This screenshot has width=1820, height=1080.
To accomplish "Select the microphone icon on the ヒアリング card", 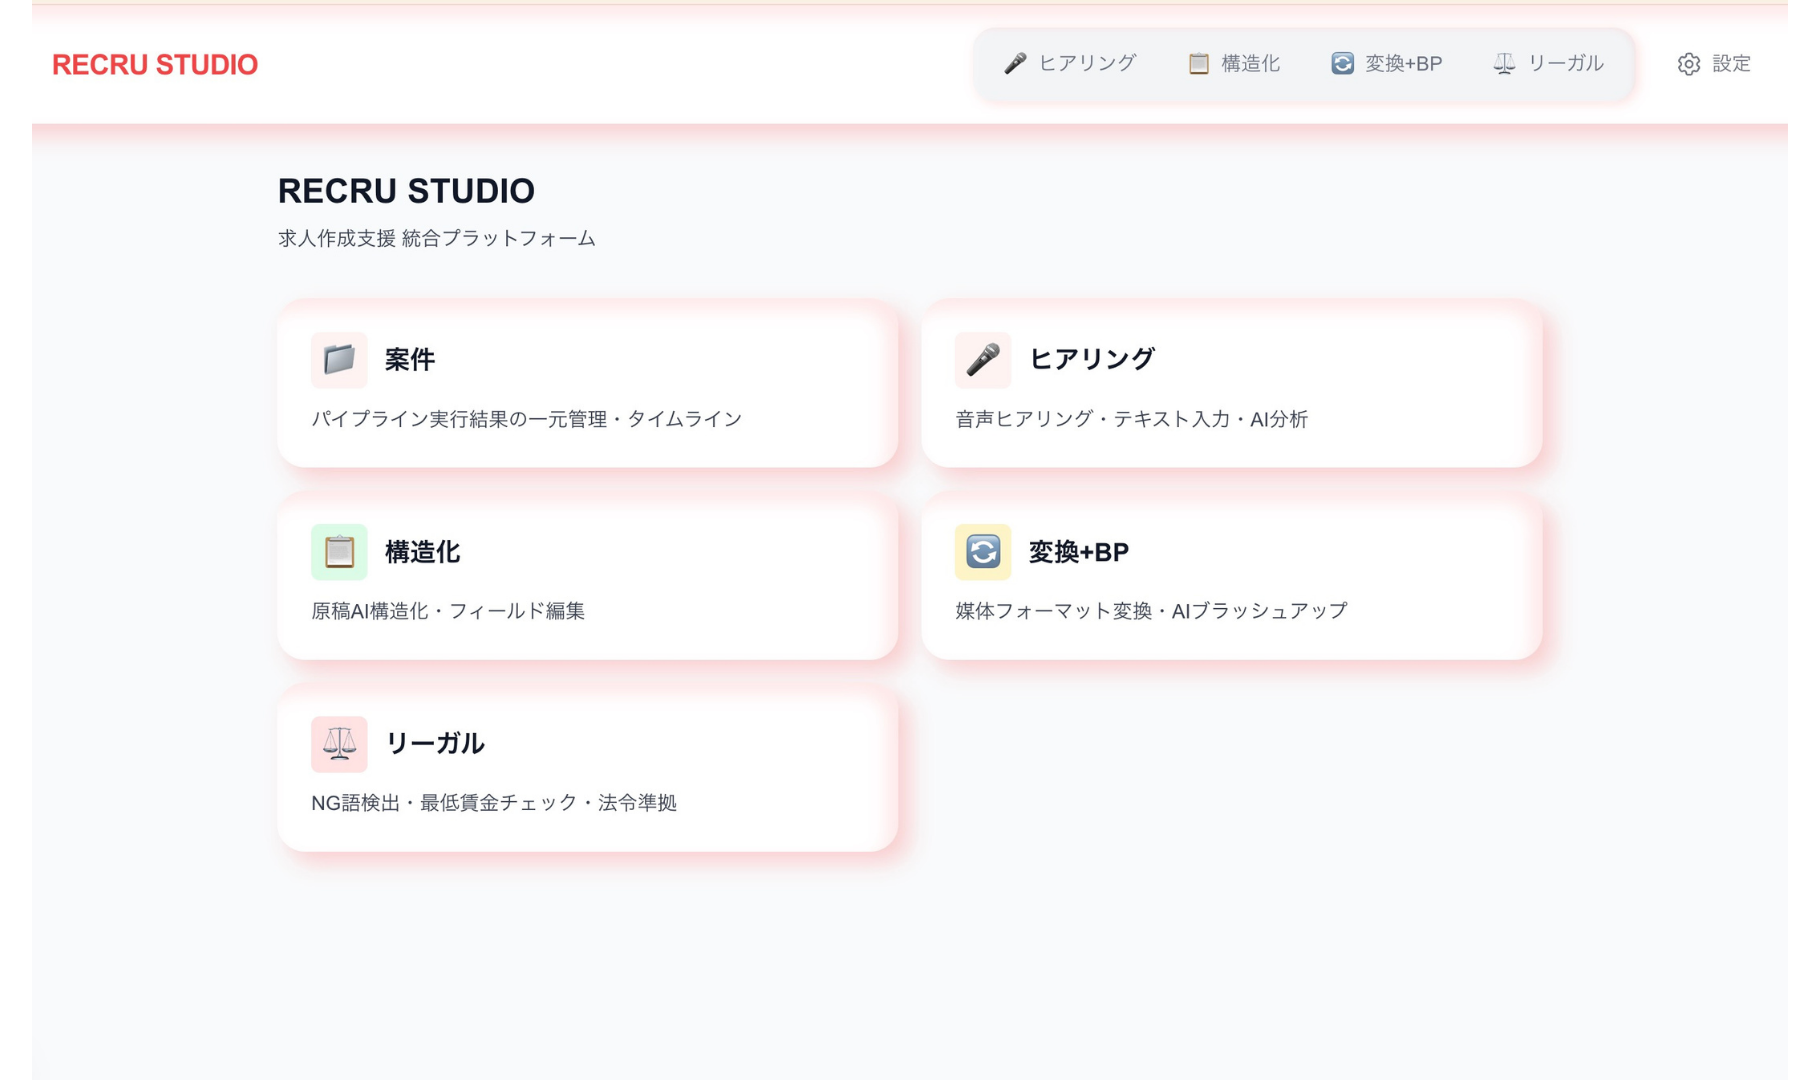I will tap(983, 361).
